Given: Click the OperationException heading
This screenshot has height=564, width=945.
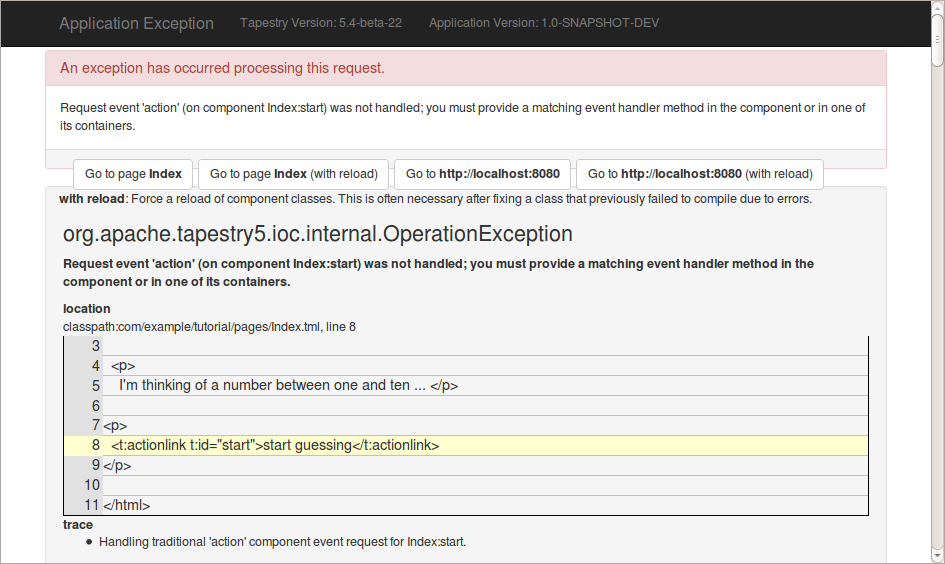Looking at the screenshot, I should (x=318, y=234).
